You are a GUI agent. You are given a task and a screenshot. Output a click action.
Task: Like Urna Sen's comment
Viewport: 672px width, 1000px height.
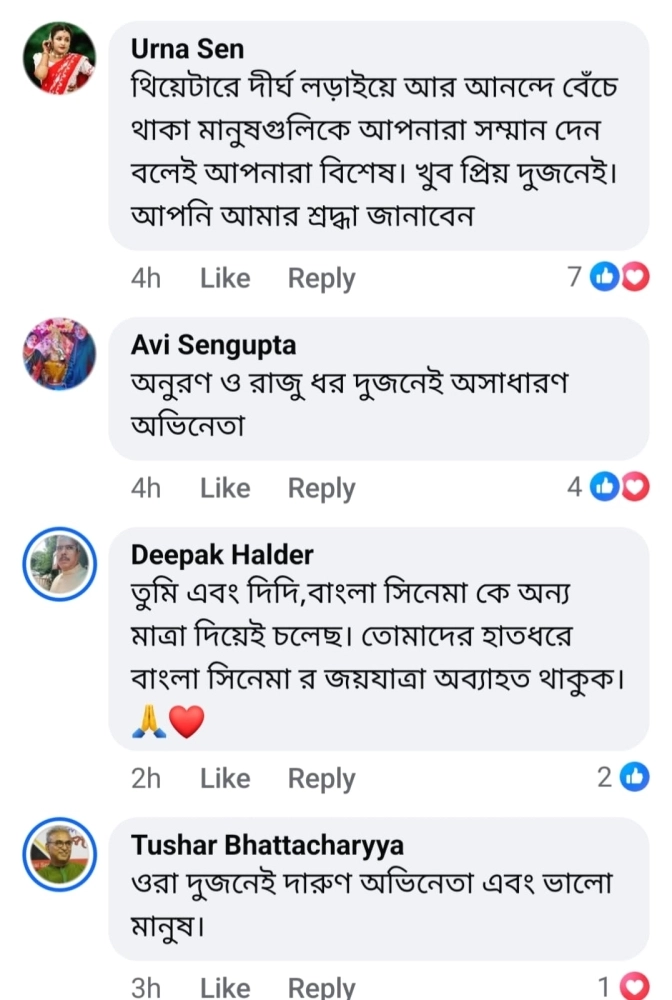coord(225,278)
